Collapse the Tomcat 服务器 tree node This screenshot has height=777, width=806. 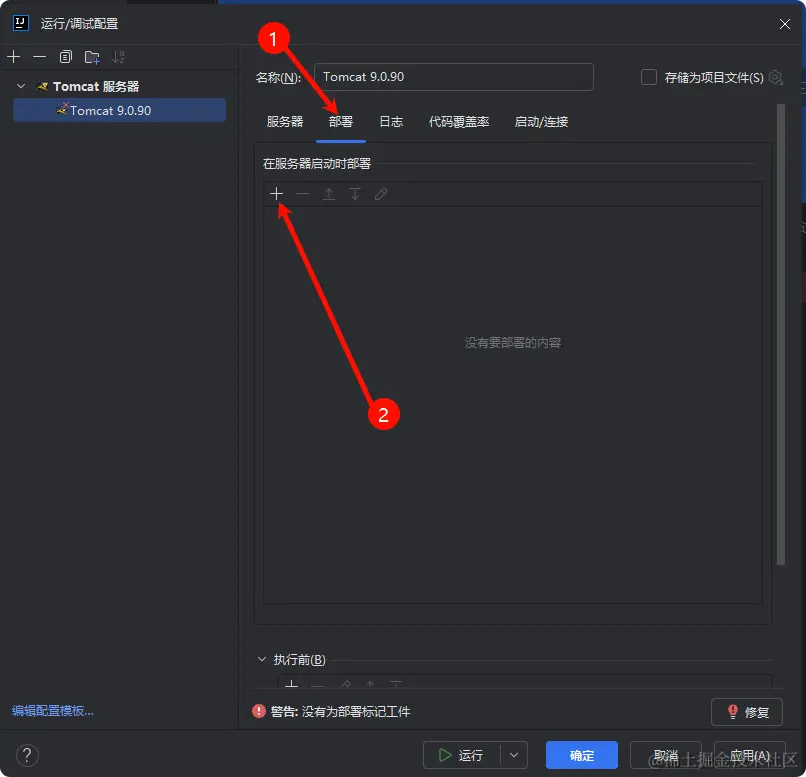point(21,86)
